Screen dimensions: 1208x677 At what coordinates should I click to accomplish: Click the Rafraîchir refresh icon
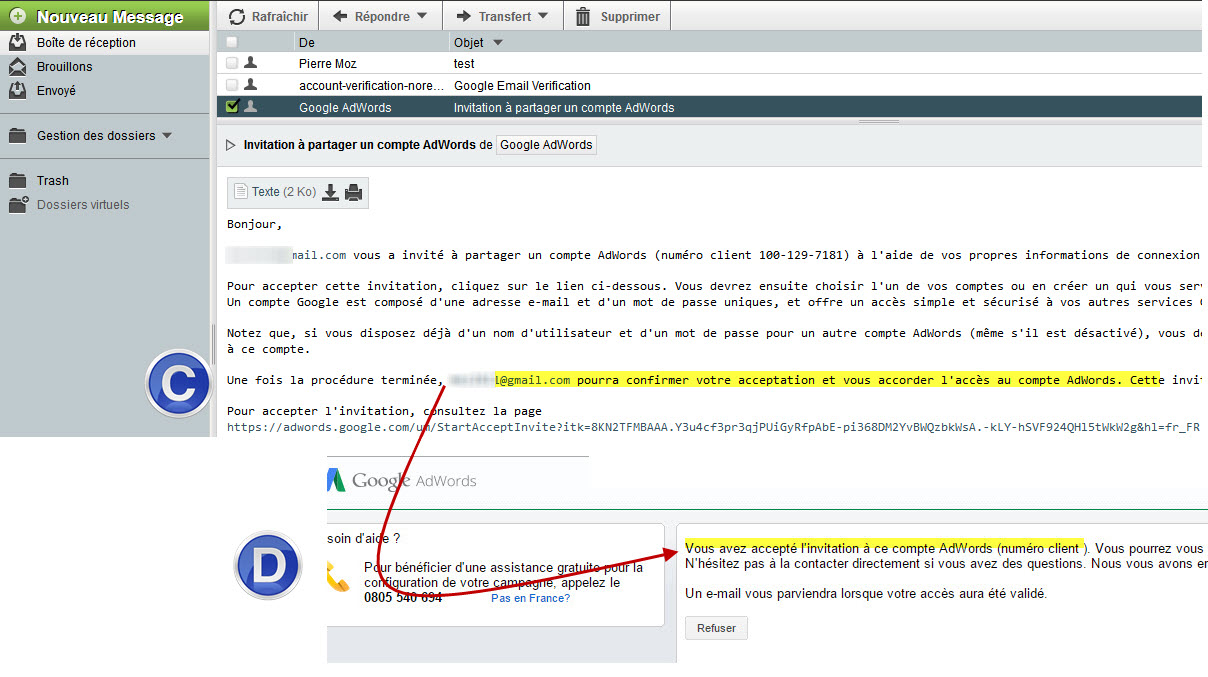coord(237,16)
